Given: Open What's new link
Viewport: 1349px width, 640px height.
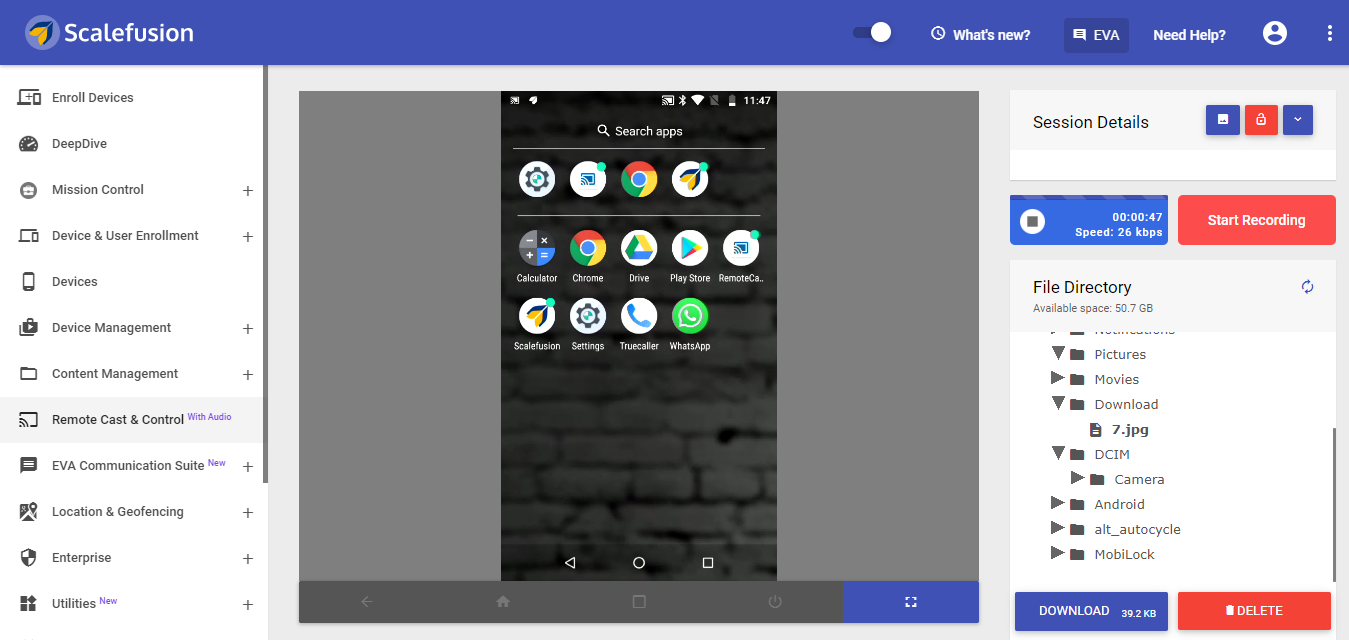Looking at the screenshot, I should click(980, 34).
